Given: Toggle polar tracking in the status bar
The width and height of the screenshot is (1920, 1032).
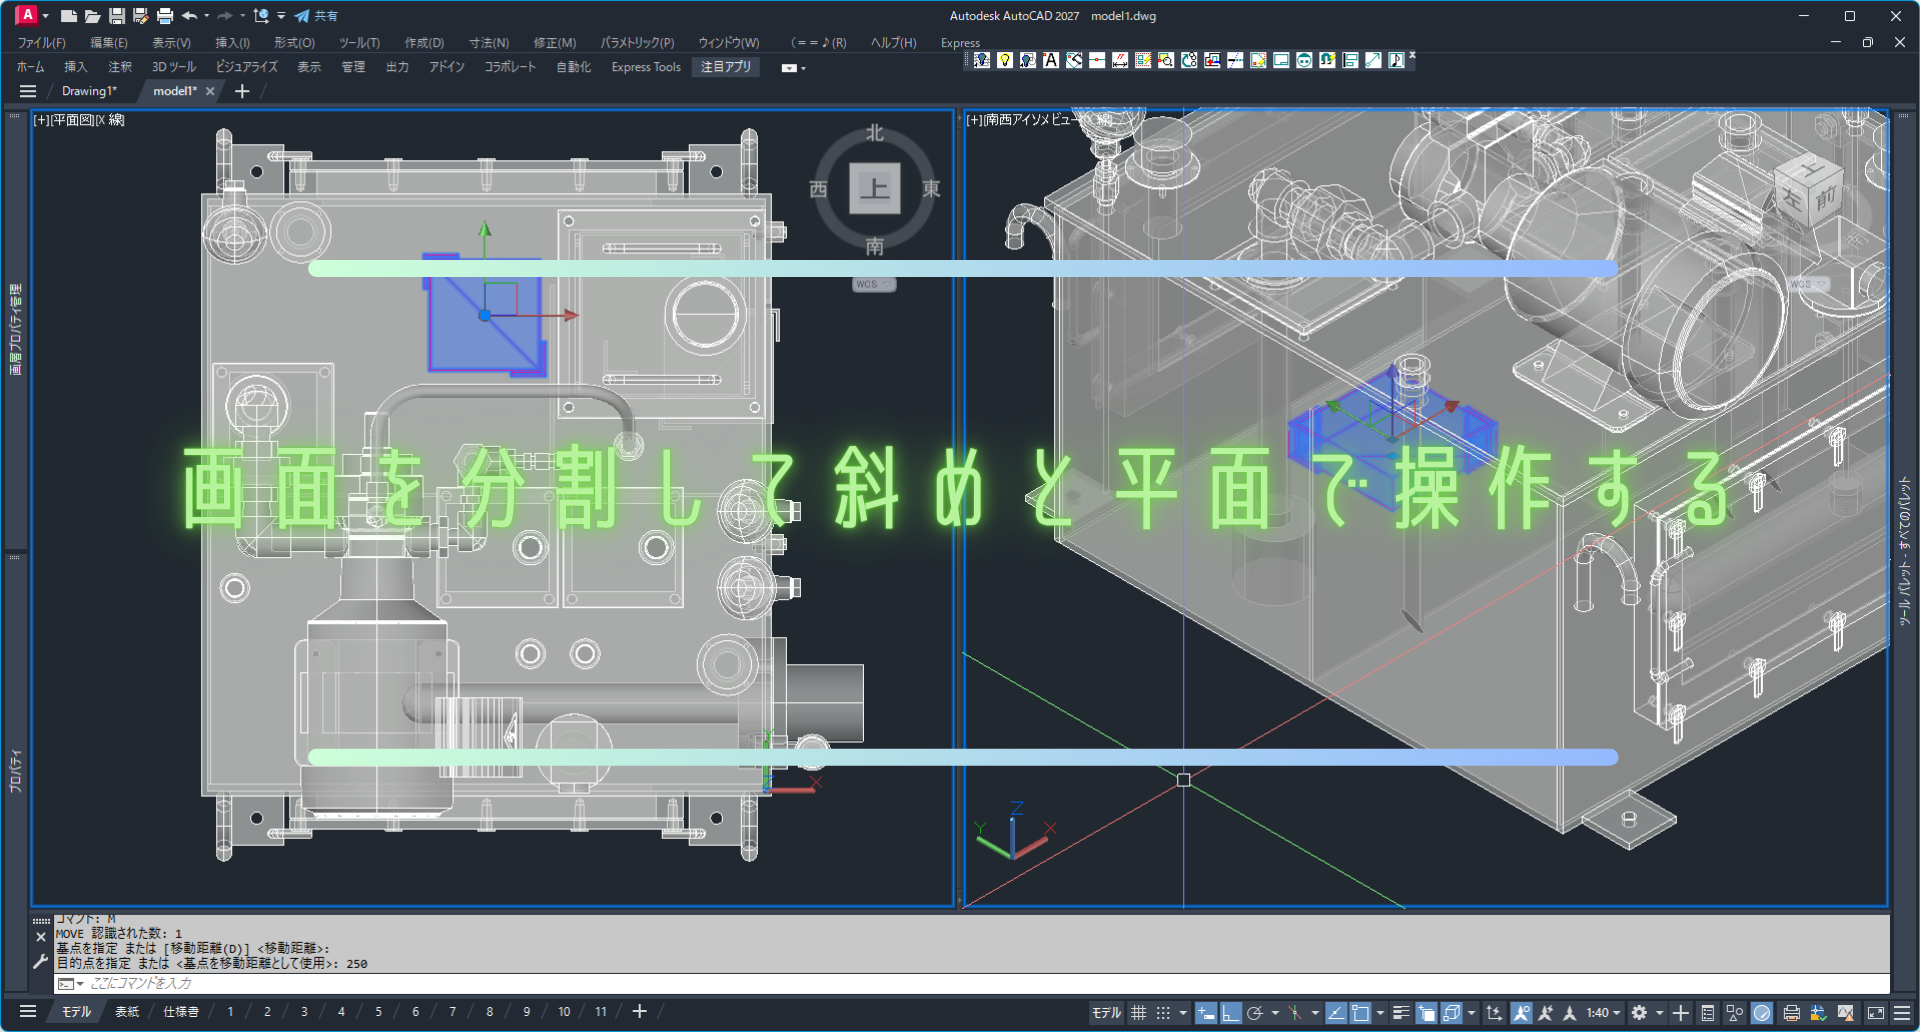Looking at the screenshot, I should [1256, 1013].
